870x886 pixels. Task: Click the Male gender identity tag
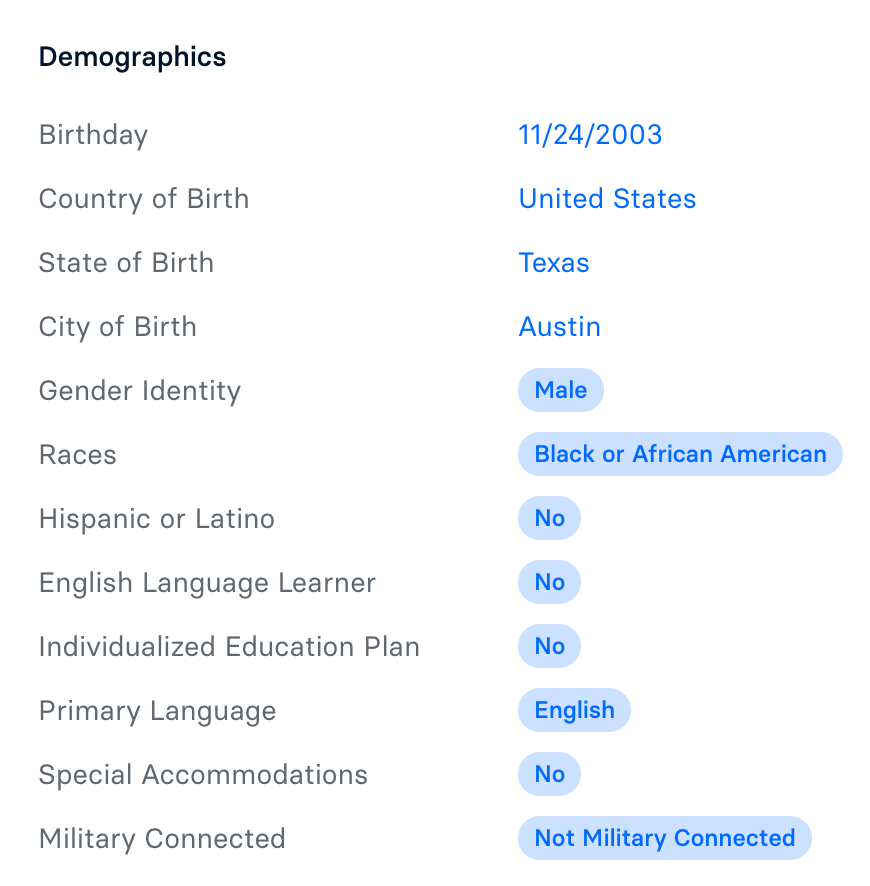point(561,390)
